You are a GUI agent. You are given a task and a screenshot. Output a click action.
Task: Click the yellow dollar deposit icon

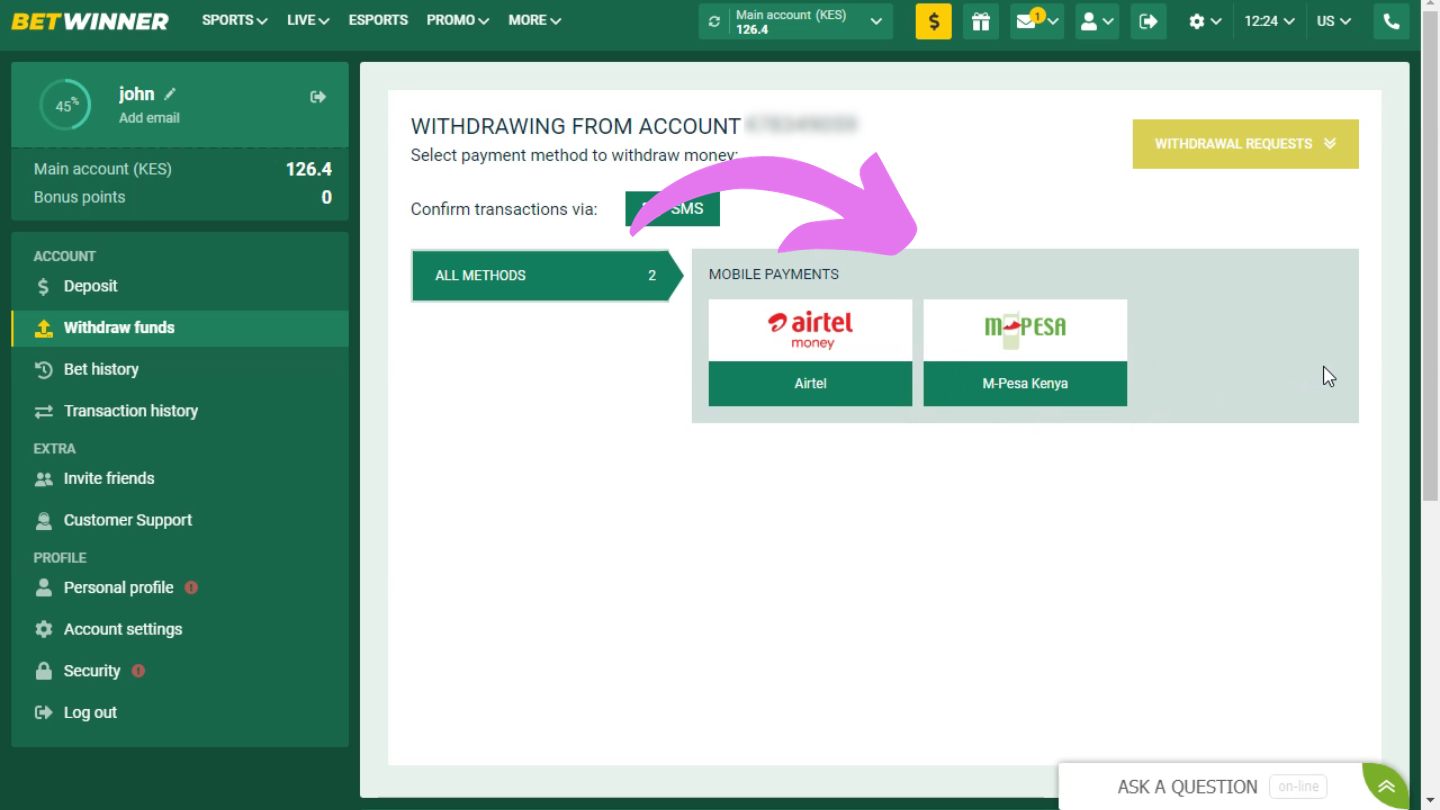(x=933, y=21)
